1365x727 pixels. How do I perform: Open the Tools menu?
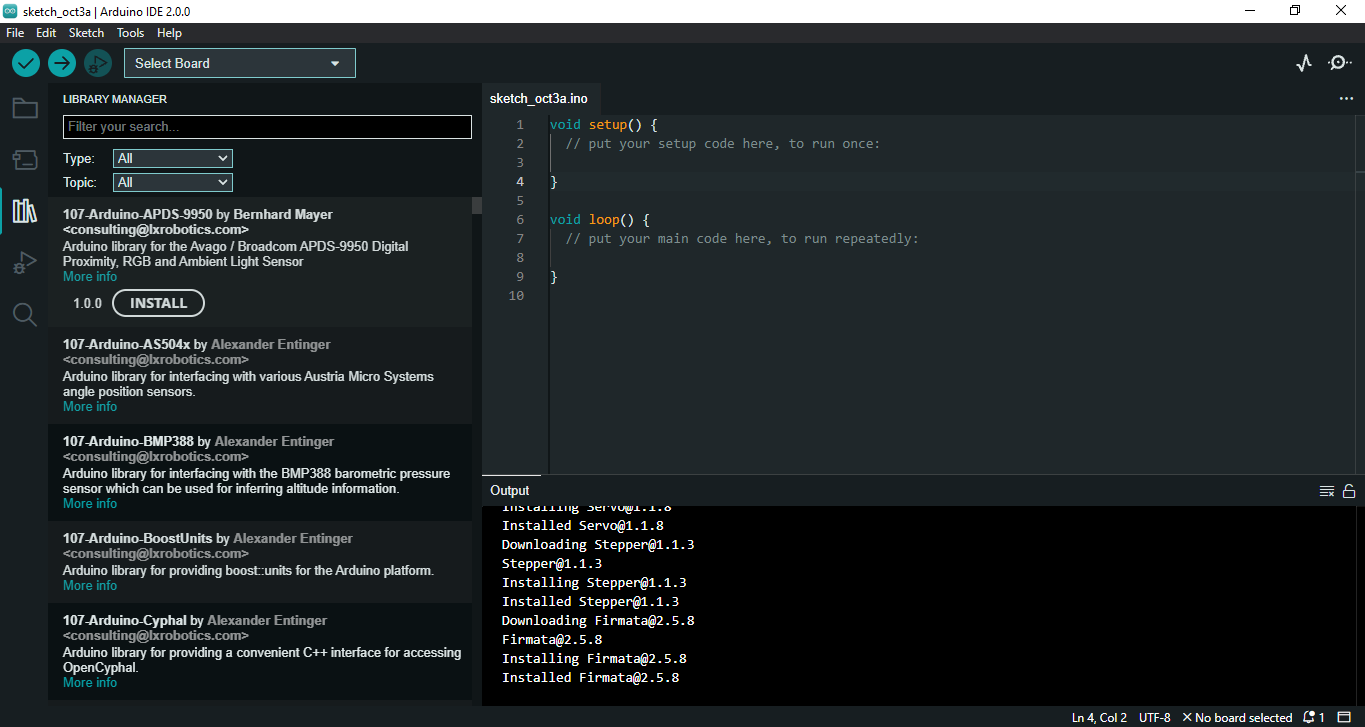click(x=131, y=33)
